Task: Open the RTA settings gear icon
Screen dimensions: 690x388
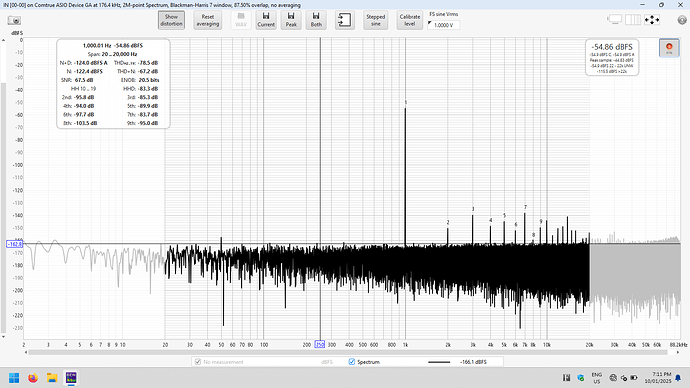Action: tap(682, 20)
